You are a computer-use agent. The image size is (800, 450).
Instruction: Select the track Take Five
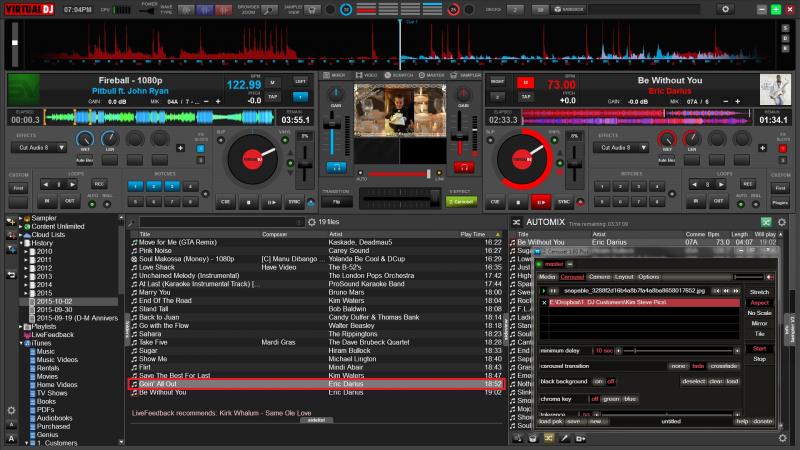153,342
